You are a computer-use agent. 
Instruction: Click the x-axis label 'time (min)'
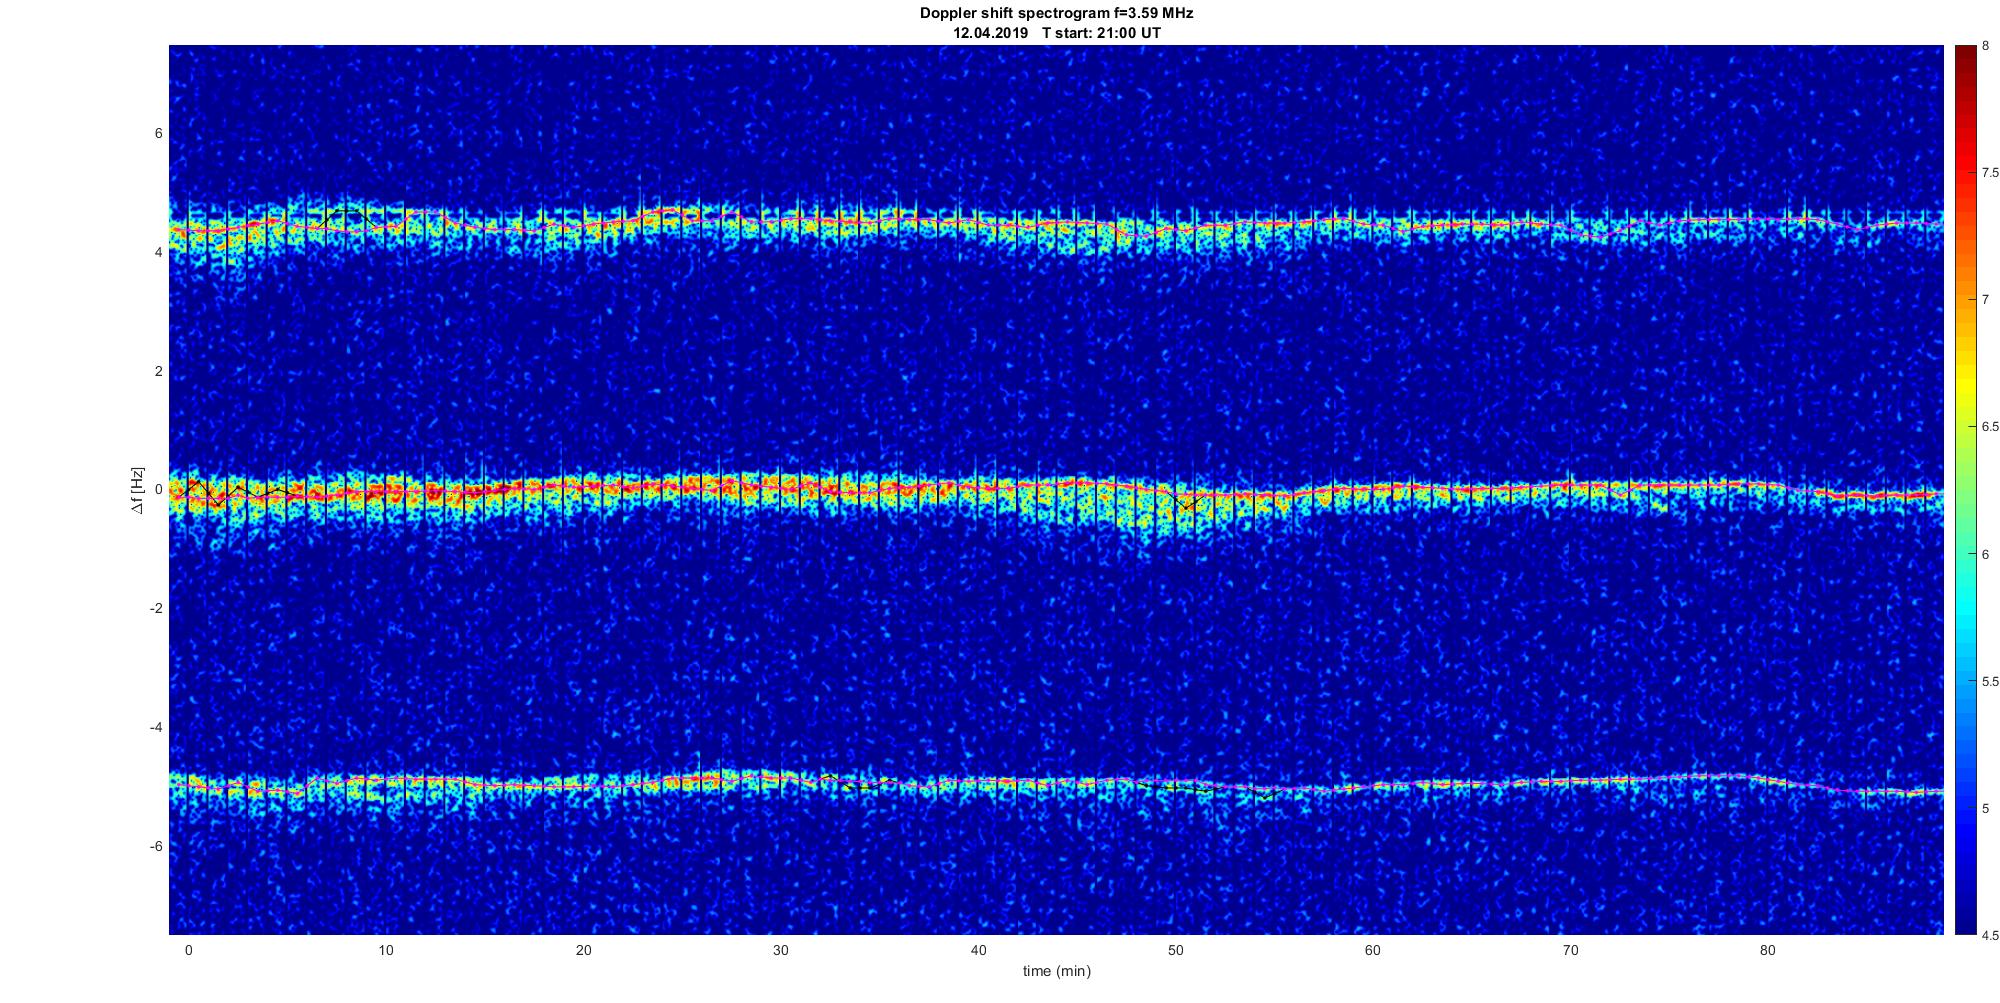coord(1056,971)
